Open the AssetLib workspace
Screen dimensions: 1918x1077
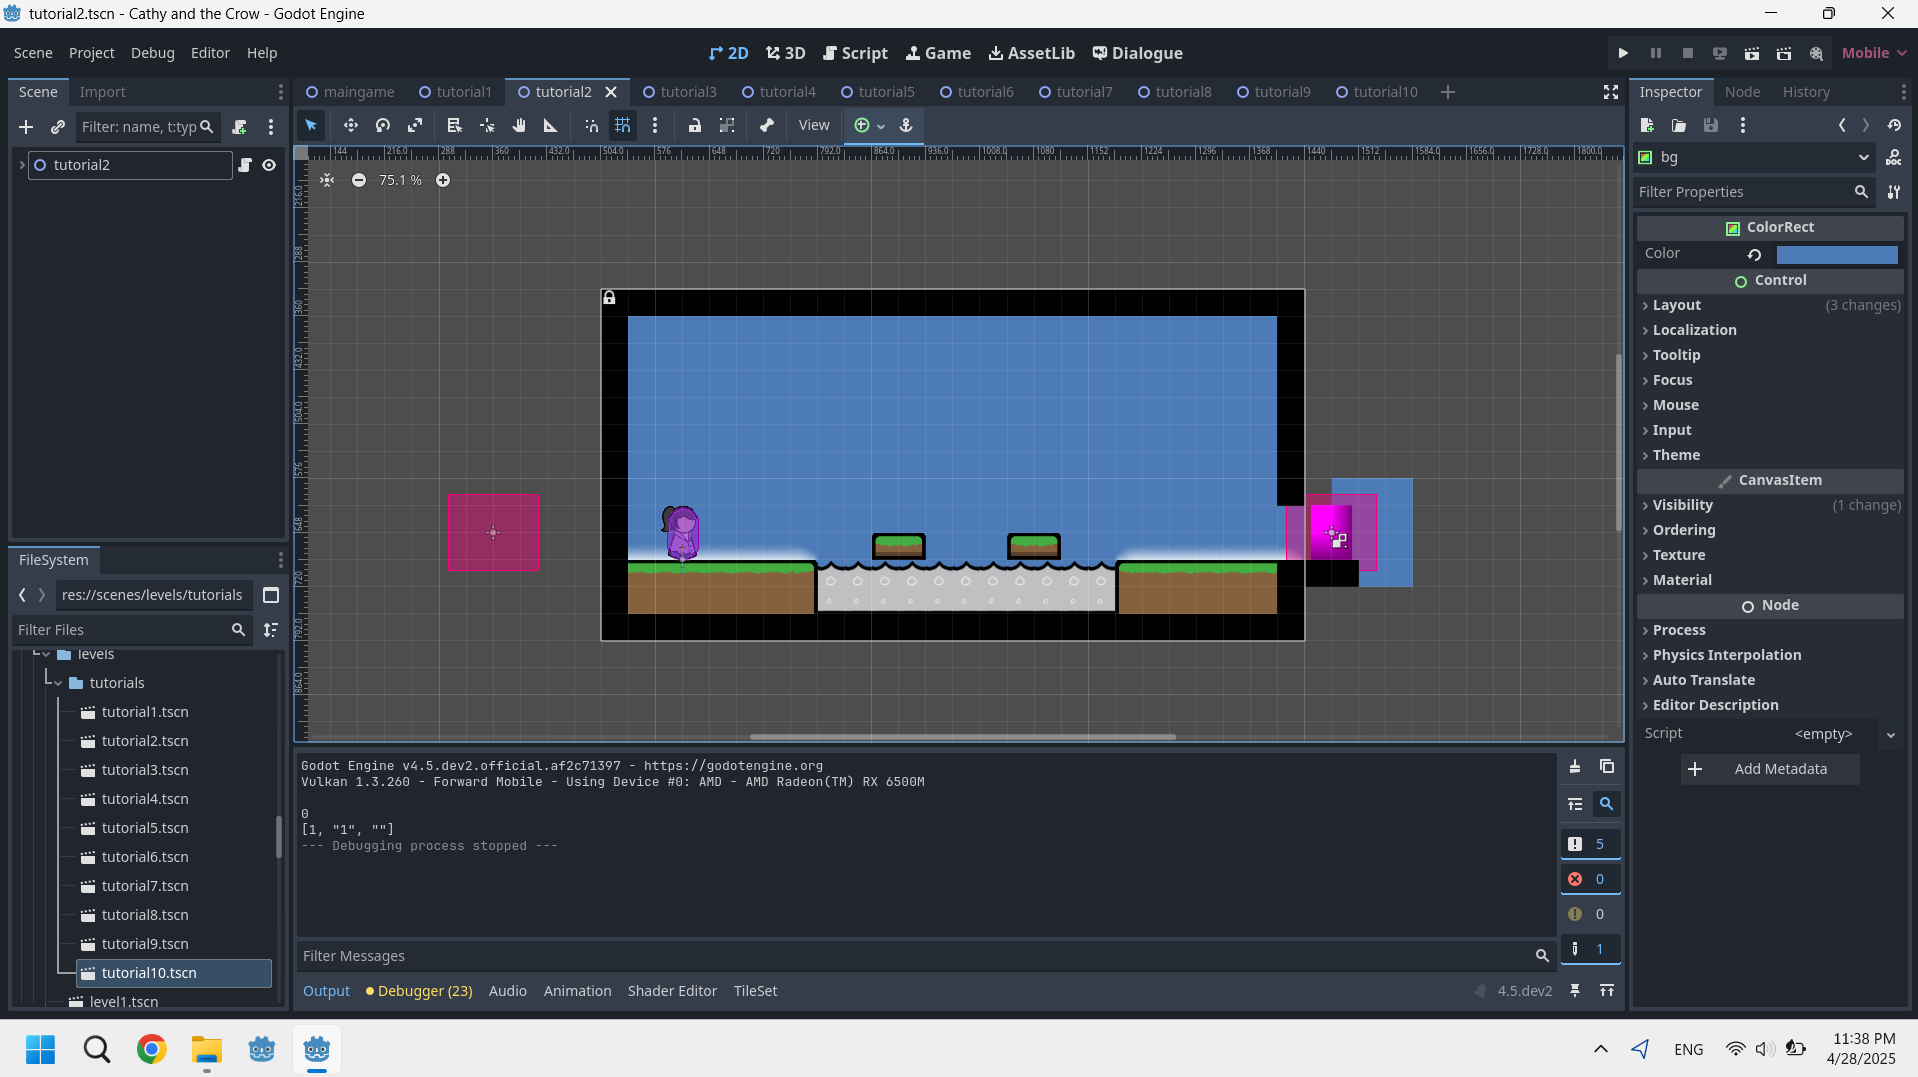1031,53
